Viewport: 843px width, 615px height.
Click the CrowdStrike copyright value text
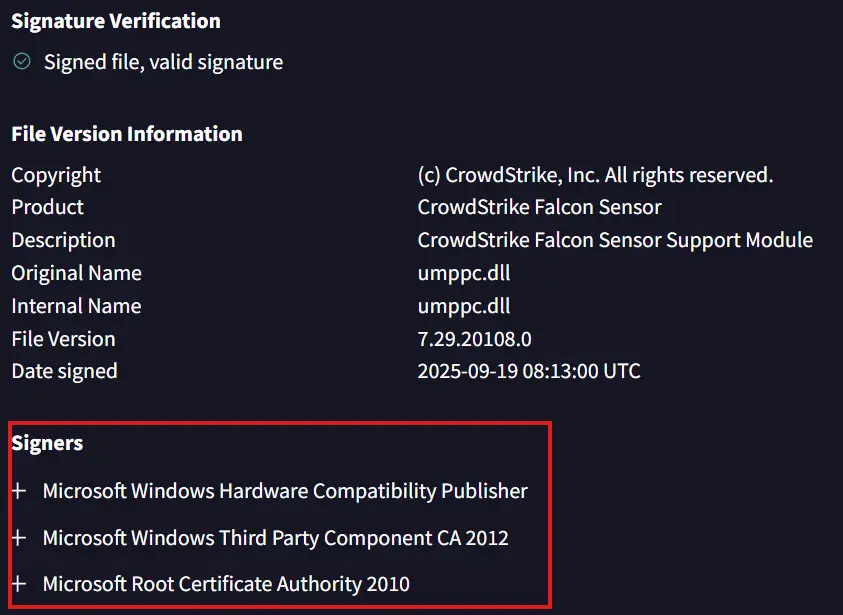pos(595,175)
